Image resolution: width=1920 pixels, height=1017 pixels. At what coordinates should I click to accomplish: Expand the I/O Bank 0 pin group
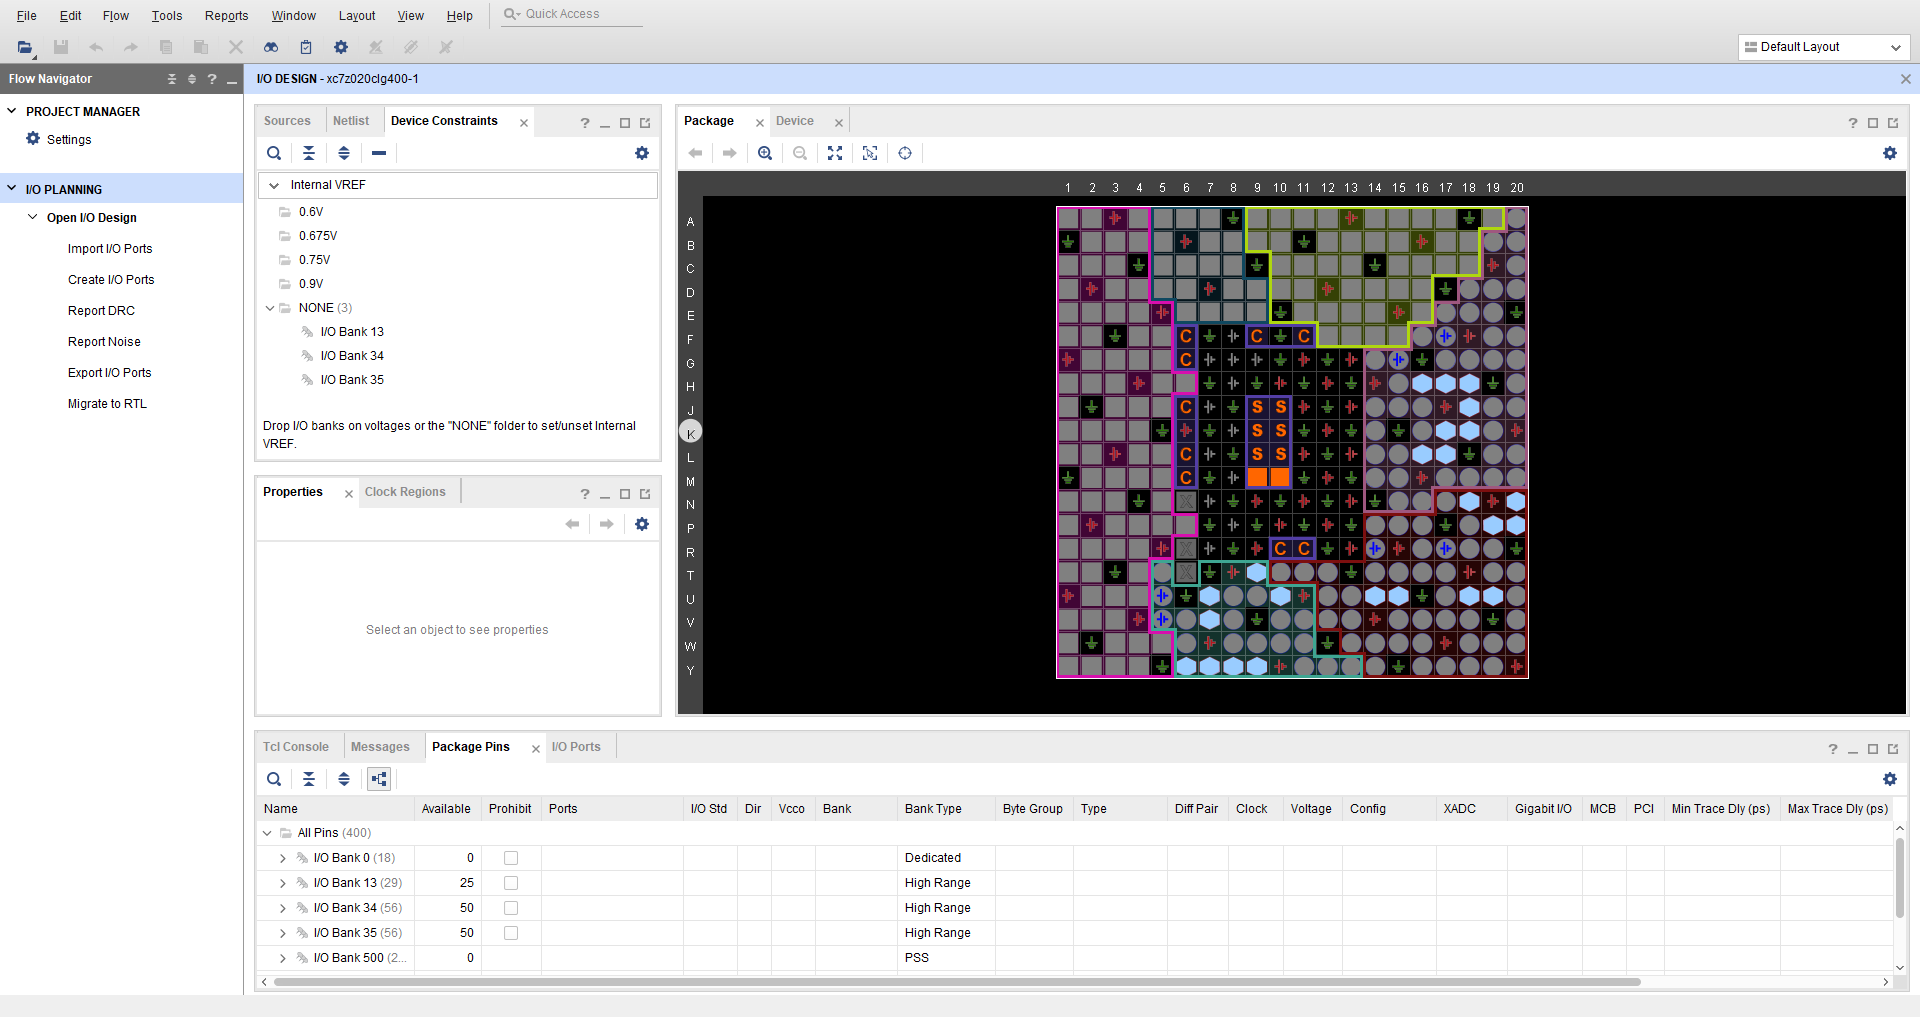coord(281,857)
